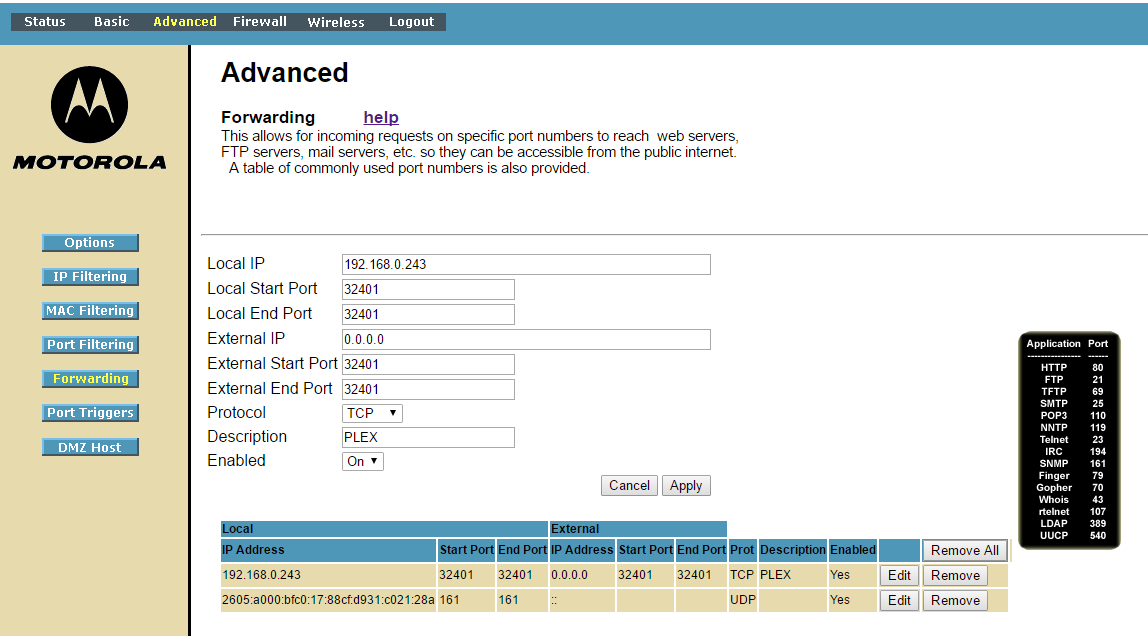Screen dimensions: 1148x636
Task: Open the Options sidebar page
Action: click(90, 242)
